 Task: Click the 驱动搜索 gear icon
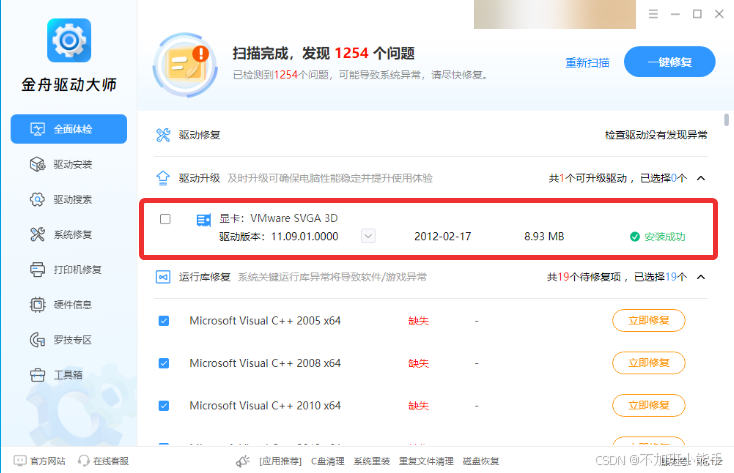(37, 200)
